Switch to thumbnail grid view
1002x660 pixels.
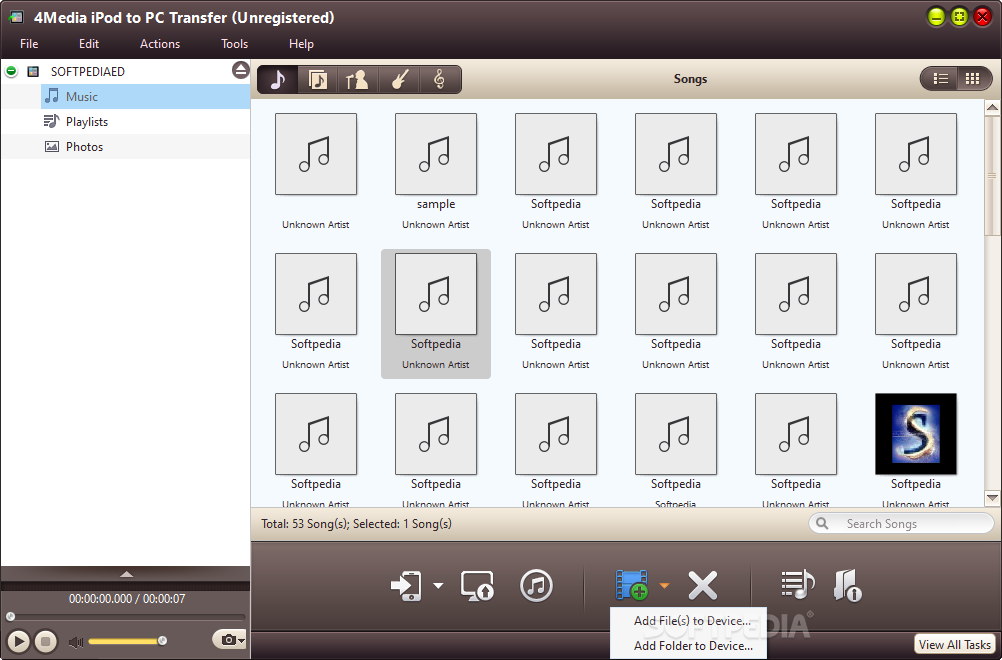point(973,79)
